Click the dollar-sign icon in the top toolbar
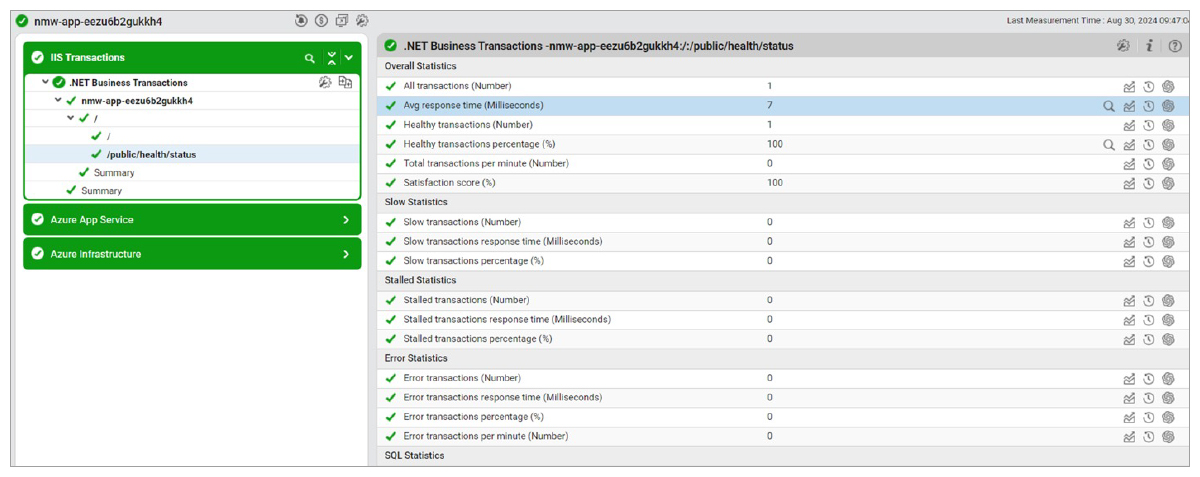 tap(321, 20)
